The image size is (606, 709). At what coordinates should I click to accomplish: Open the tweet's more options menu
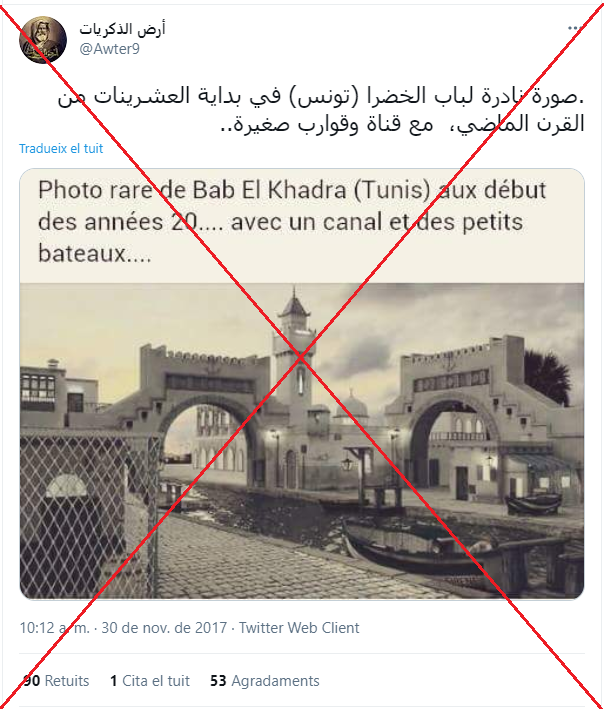[x=575, y=28]
